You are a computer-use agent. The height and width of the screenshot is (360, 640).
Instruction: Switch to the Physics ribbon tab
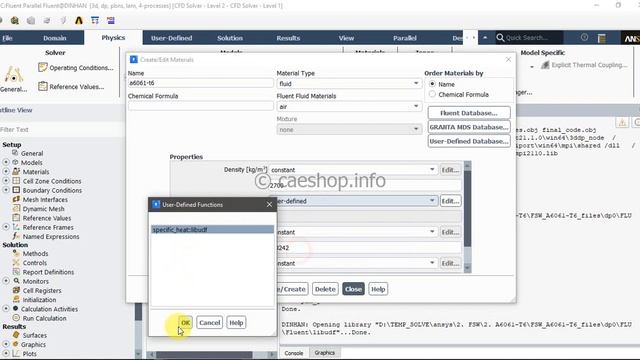[x=113, y=38]
